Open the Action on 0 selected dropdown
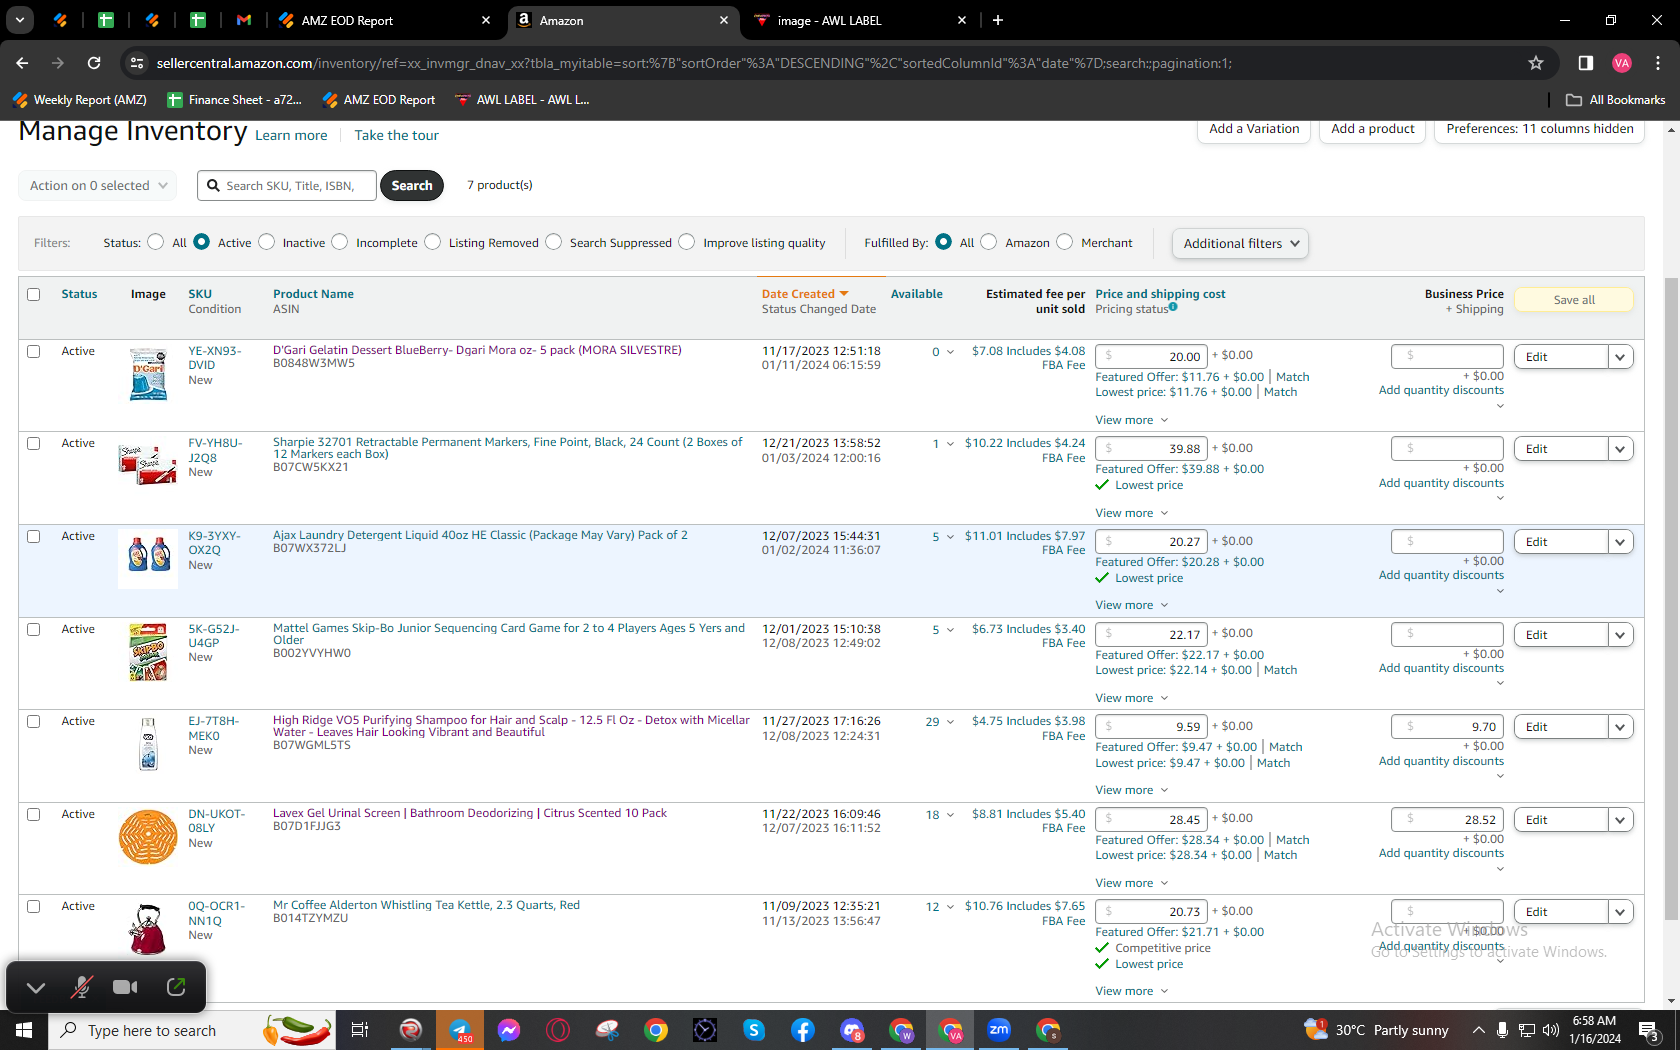Image resolution: width=1680 pixels, height=1050 pixels. [97, 185]
